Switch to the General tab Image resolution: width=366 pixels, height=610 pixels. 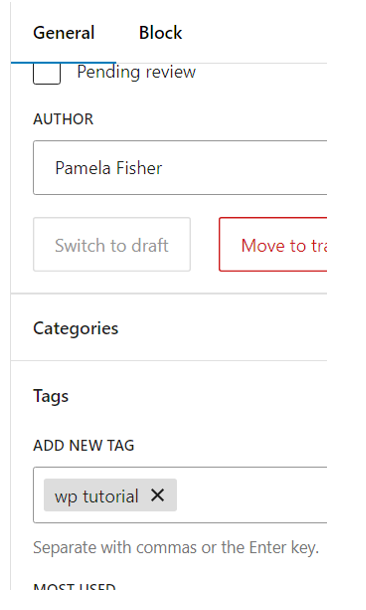64,33
